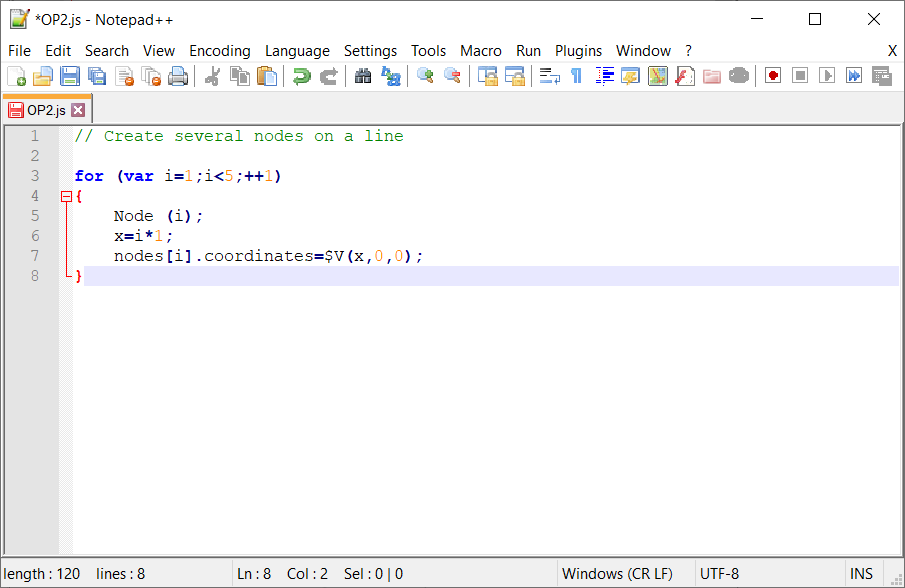Open the Macro menu
Screen dimensions: 905x588
pos(481,50)
